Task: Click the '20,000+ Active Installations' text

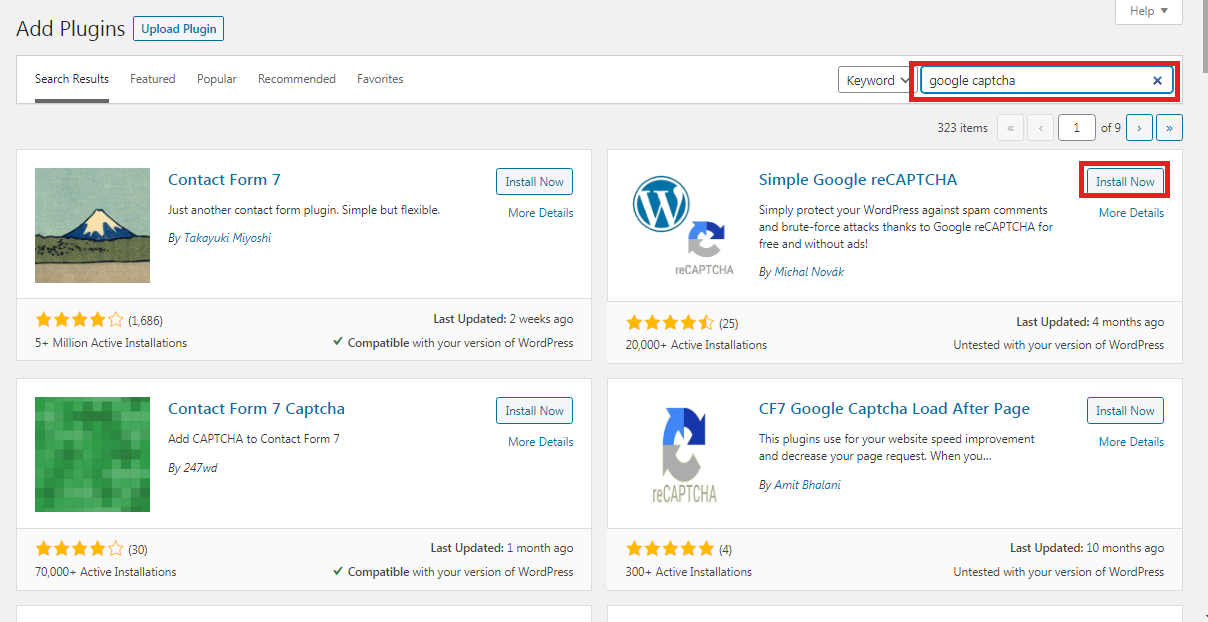Action: coord(697,345)
